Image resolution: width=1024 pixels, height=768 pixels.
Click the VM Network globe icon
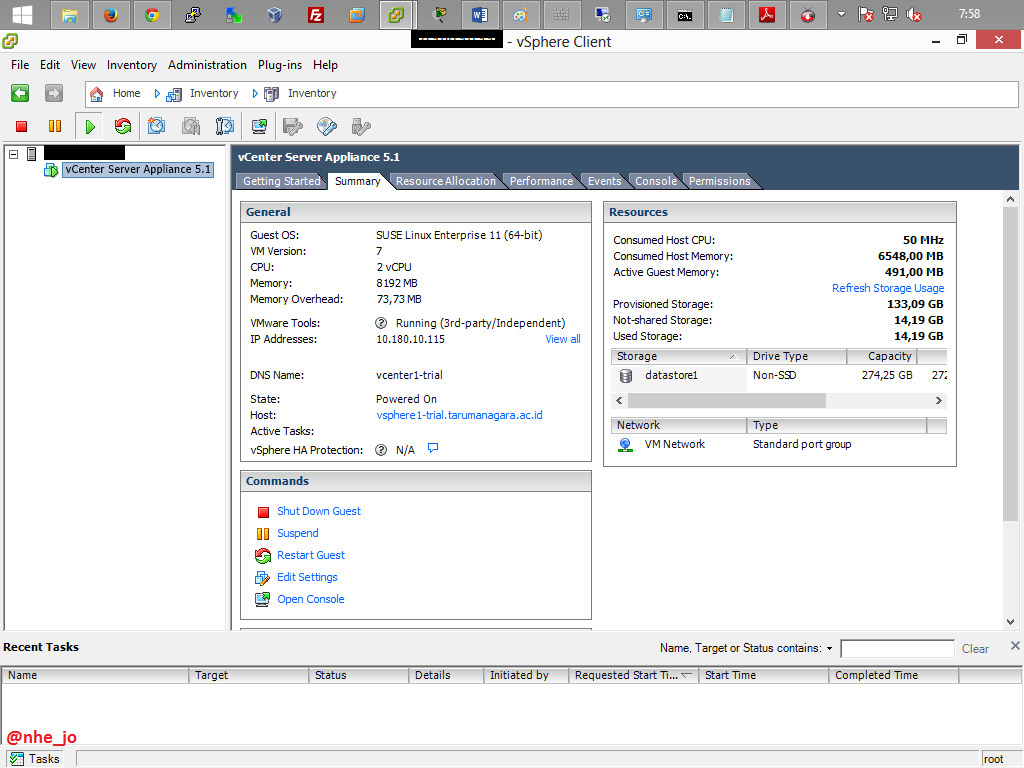[626, 445]
